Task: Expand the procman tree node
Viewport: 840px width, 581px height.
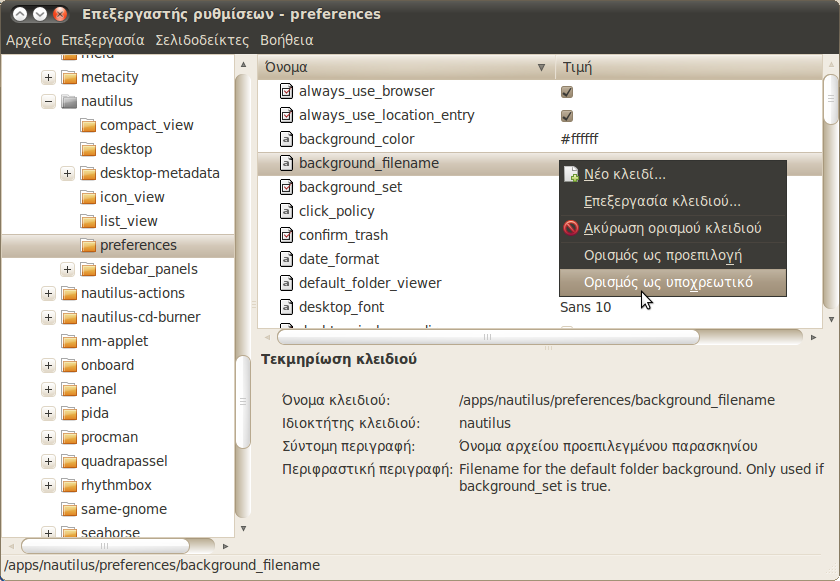Action: click(48, 437)
